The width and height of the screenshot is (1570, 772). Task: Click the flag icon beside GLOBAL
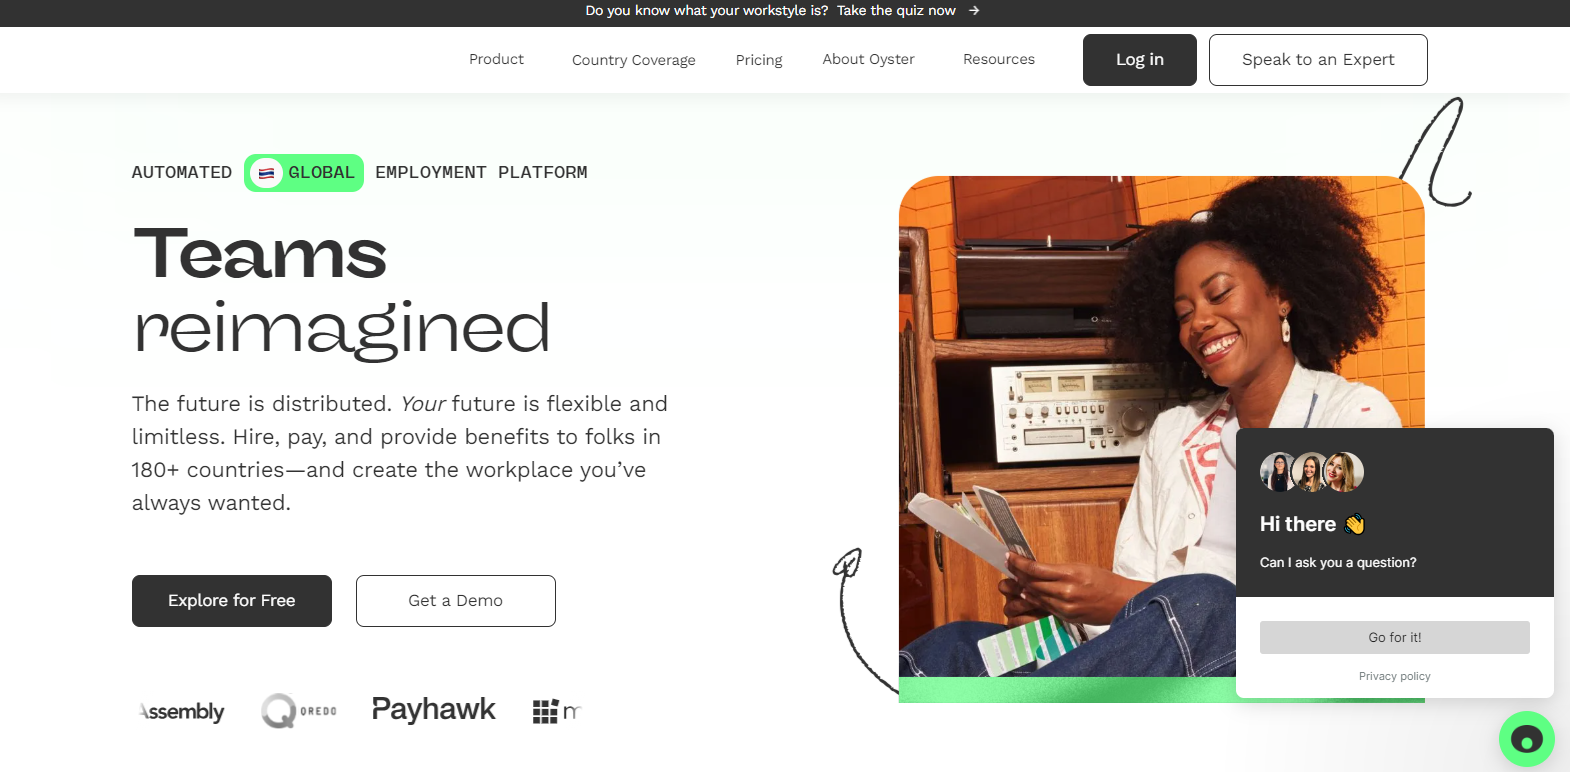[266, 173]
